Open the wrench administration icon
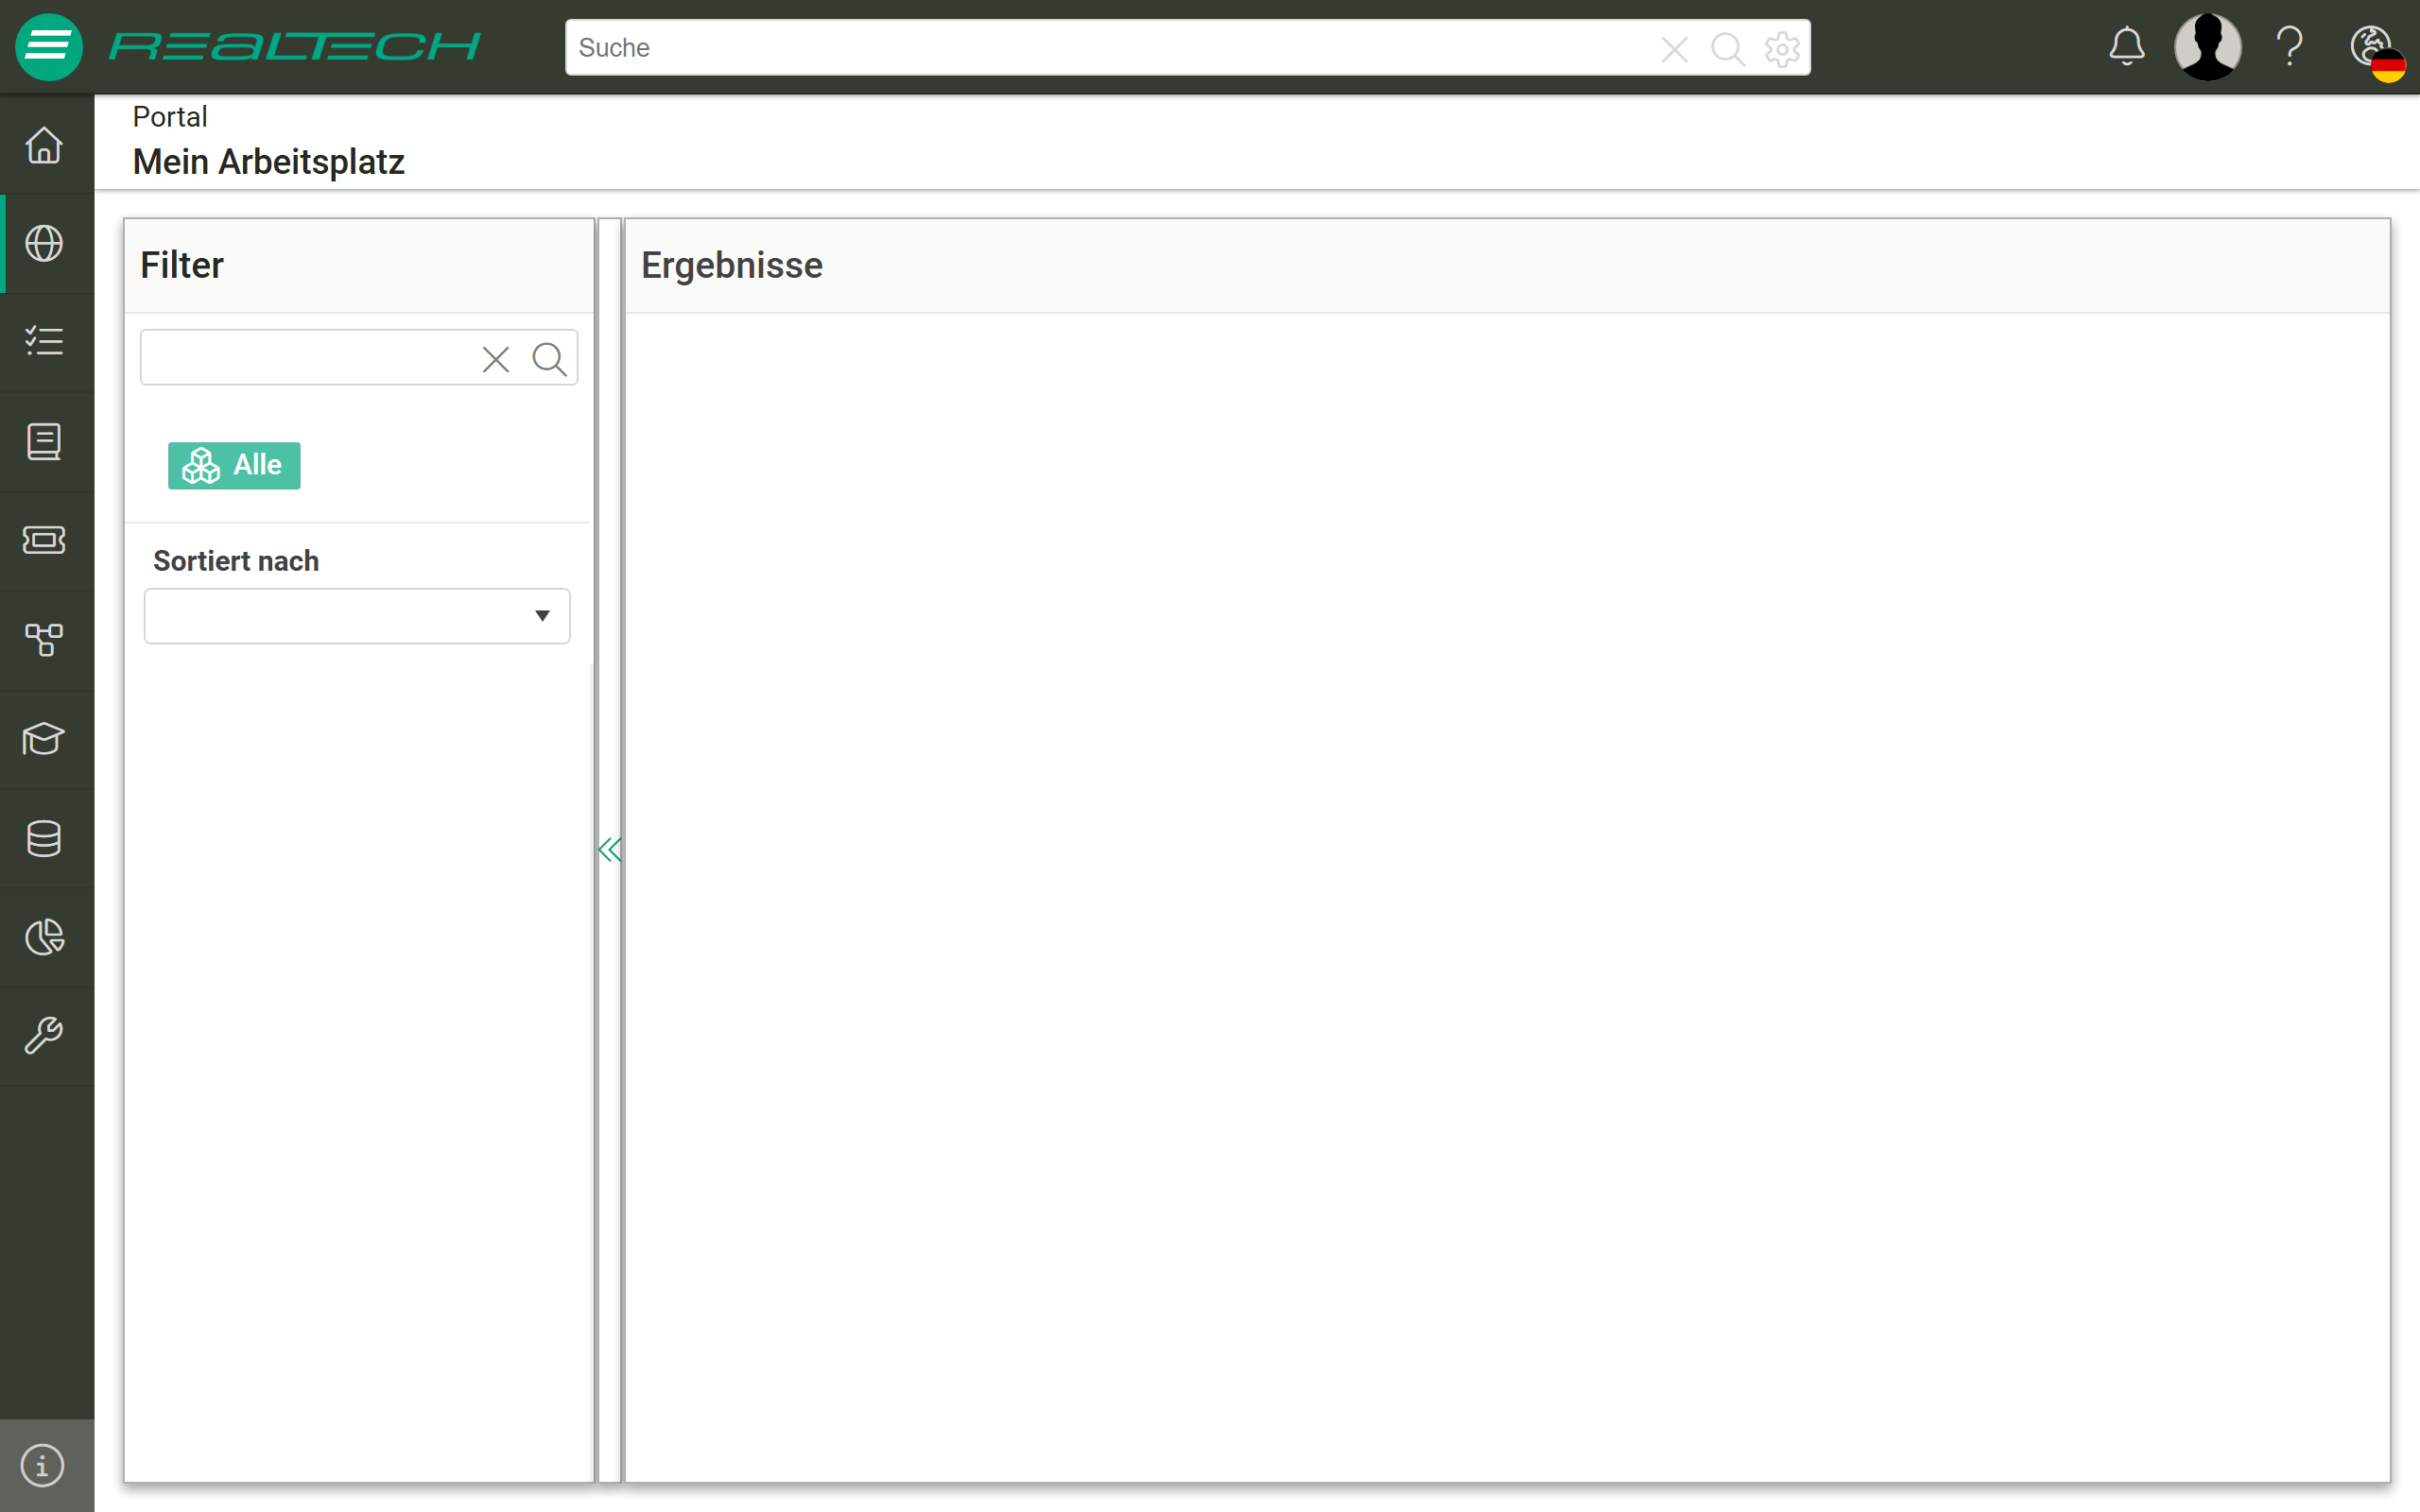 [x=44, y=1036]
